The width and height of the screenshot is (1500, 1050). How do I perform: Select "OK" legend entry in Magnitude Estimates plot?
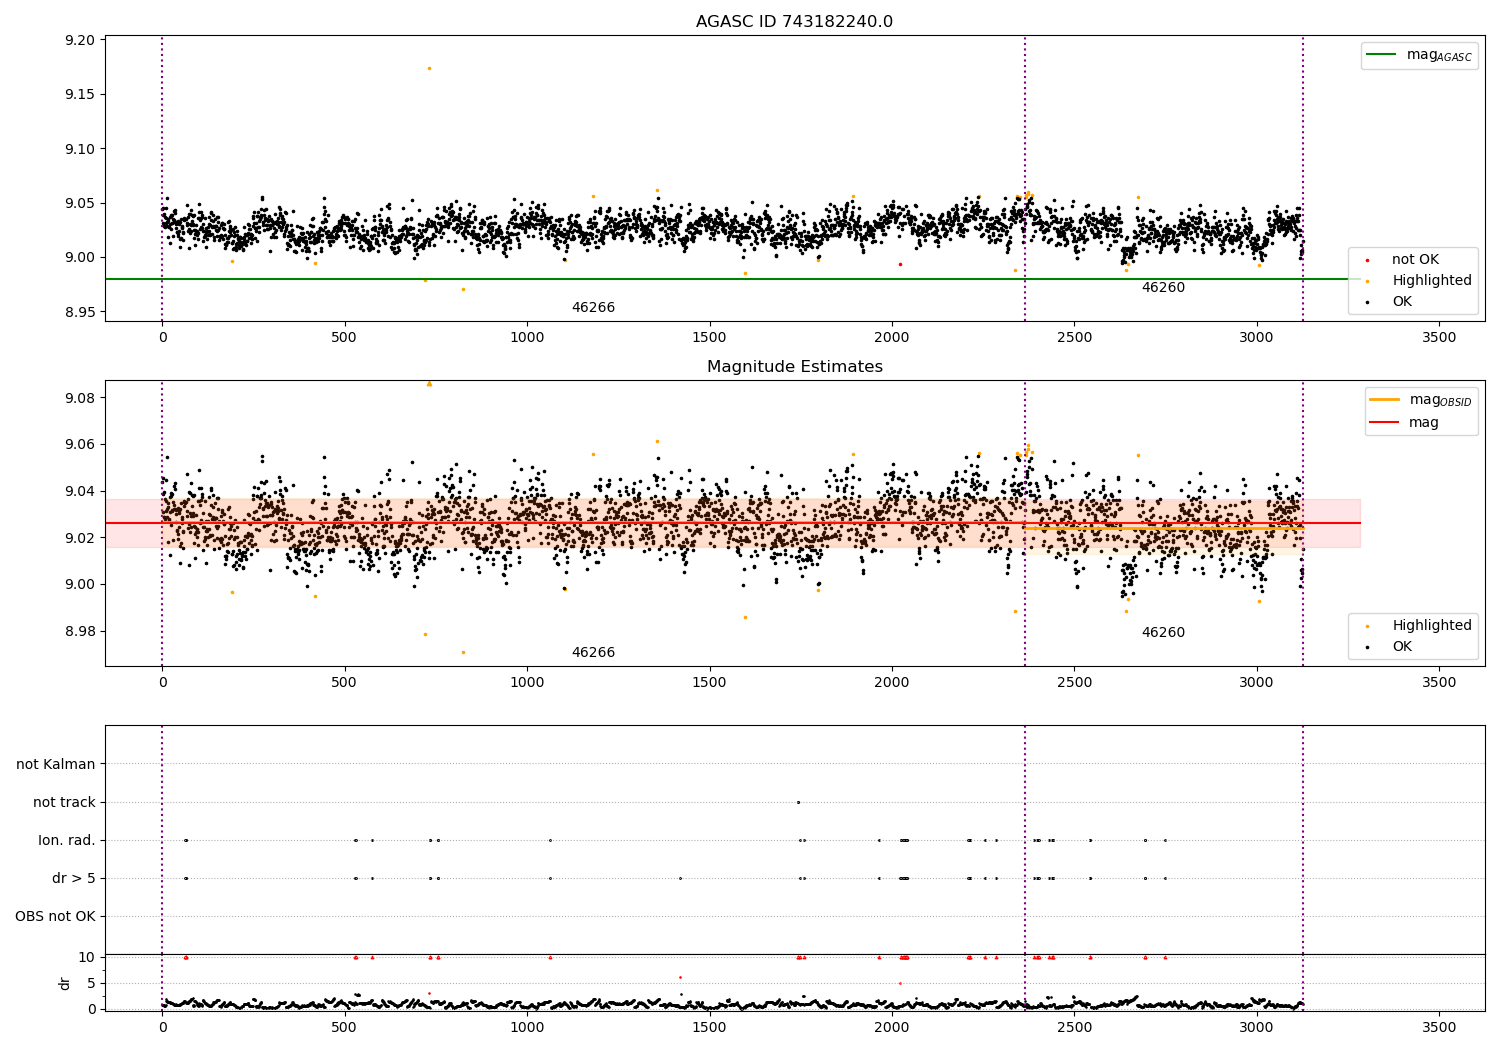tap(1402, 647)
